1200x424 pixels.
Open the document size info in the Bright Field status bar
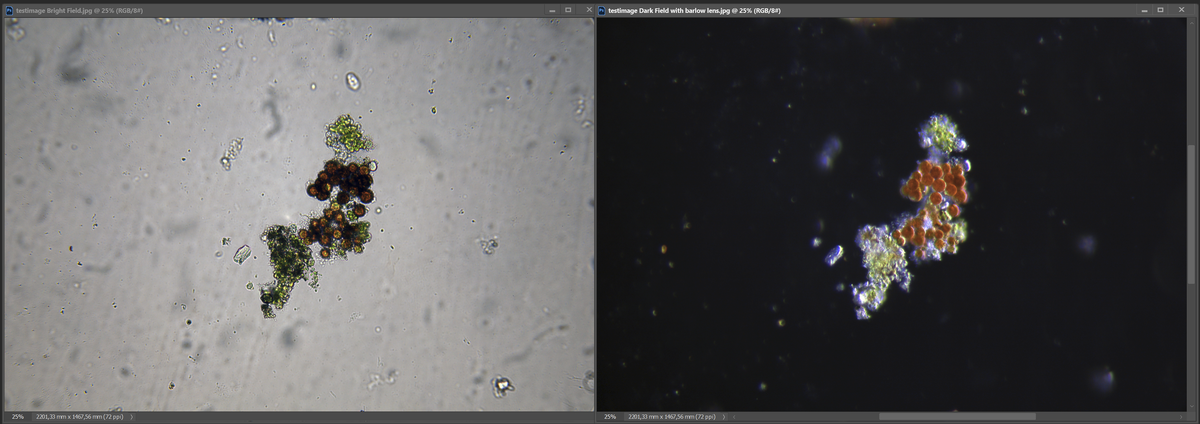tap(80, 416)
